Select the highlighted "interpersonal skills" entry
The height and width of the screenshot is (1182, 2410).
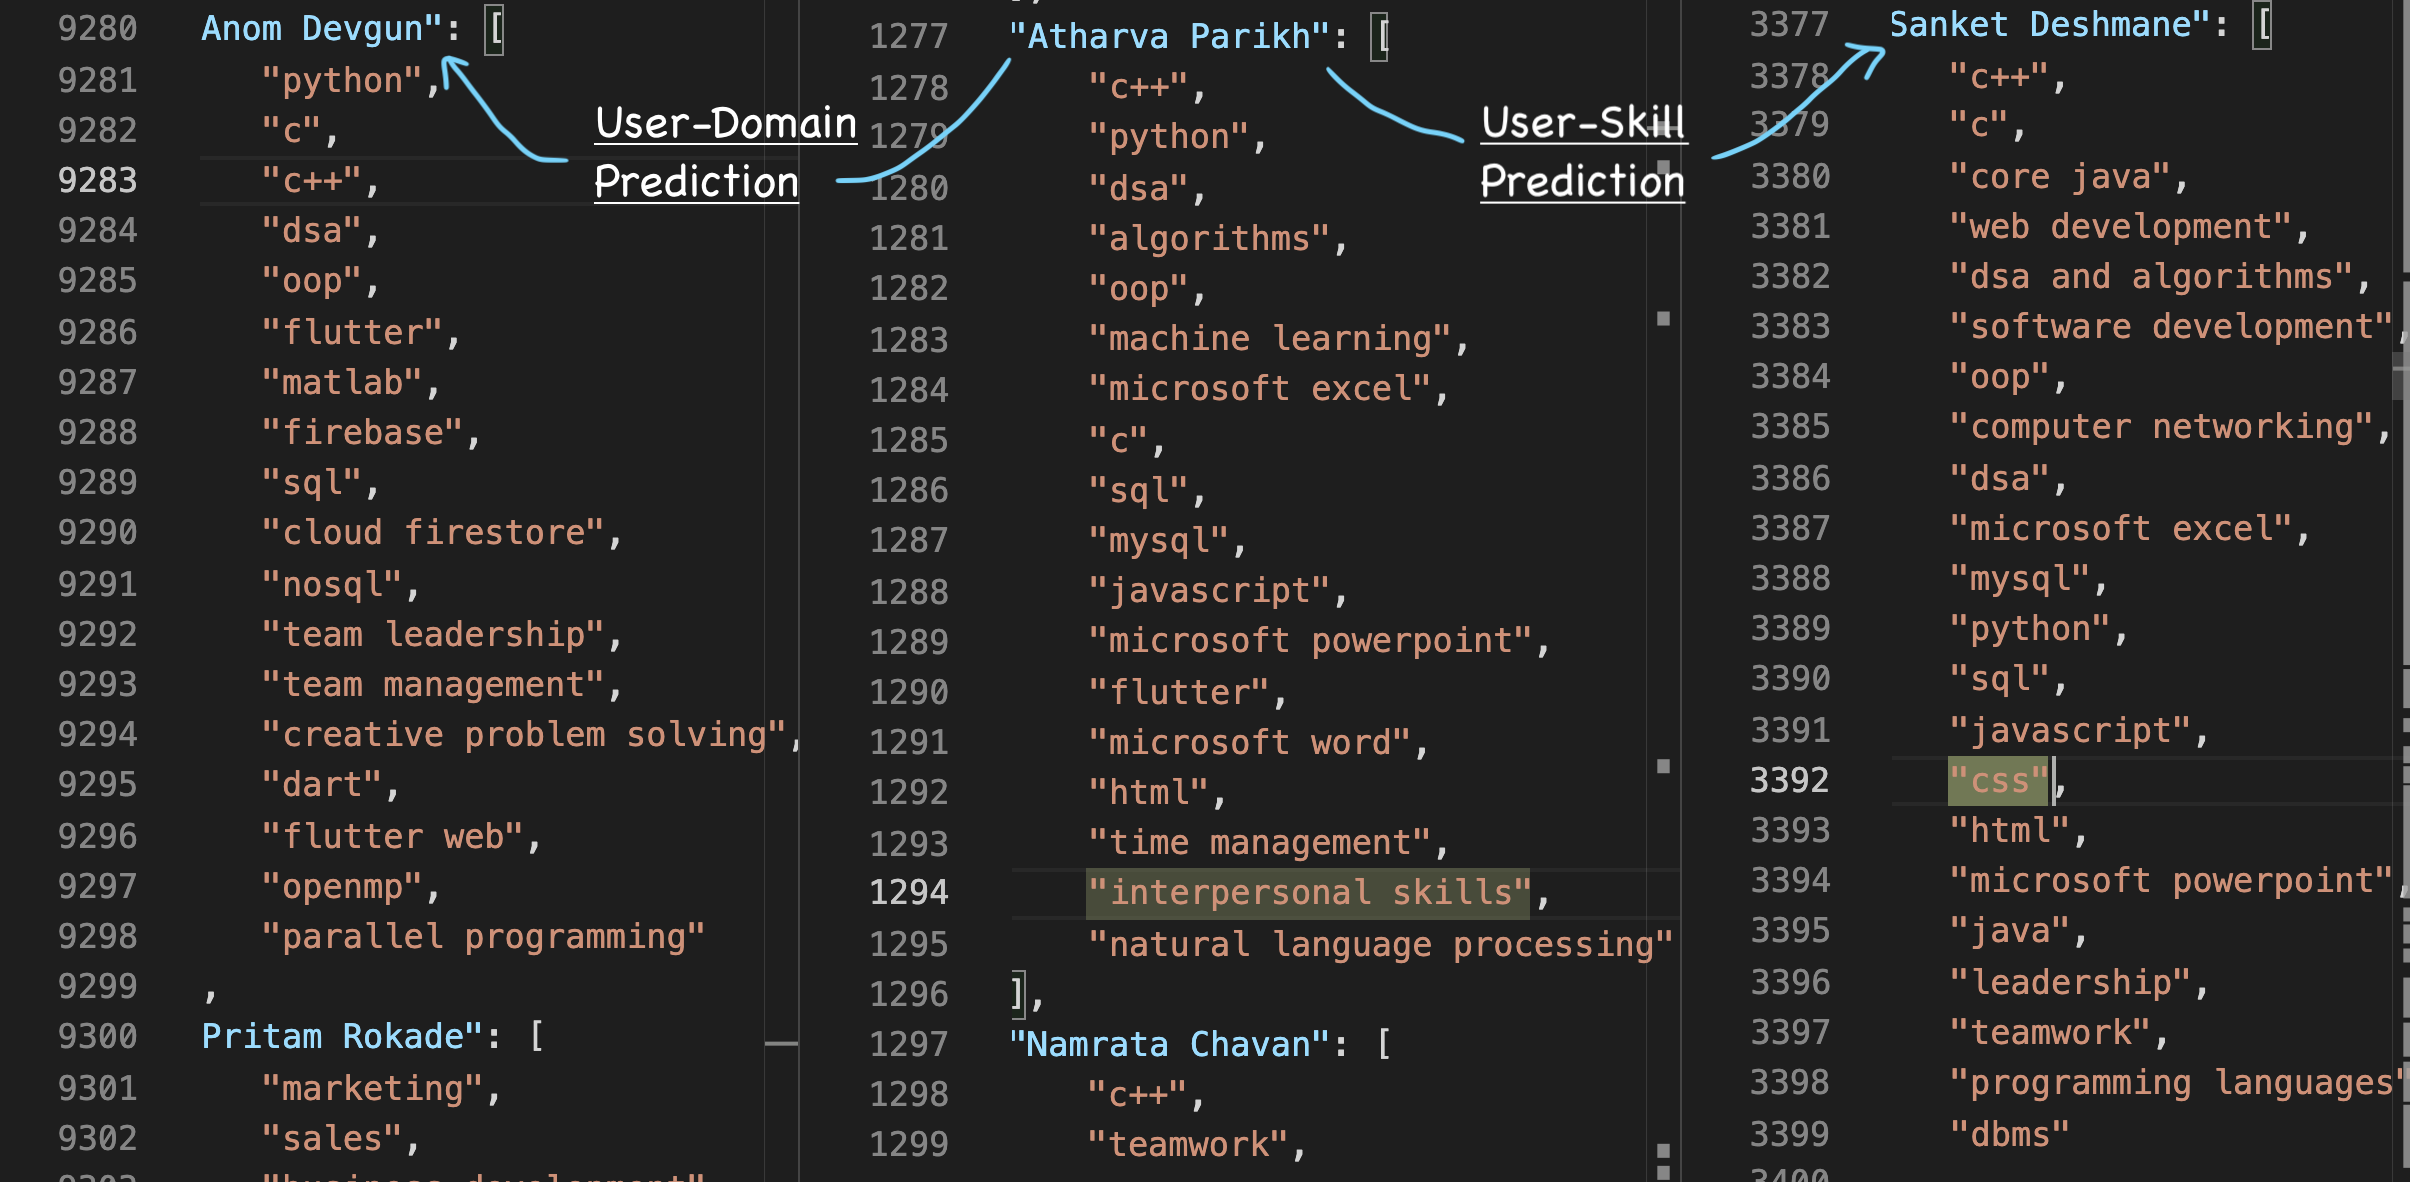1308,892
